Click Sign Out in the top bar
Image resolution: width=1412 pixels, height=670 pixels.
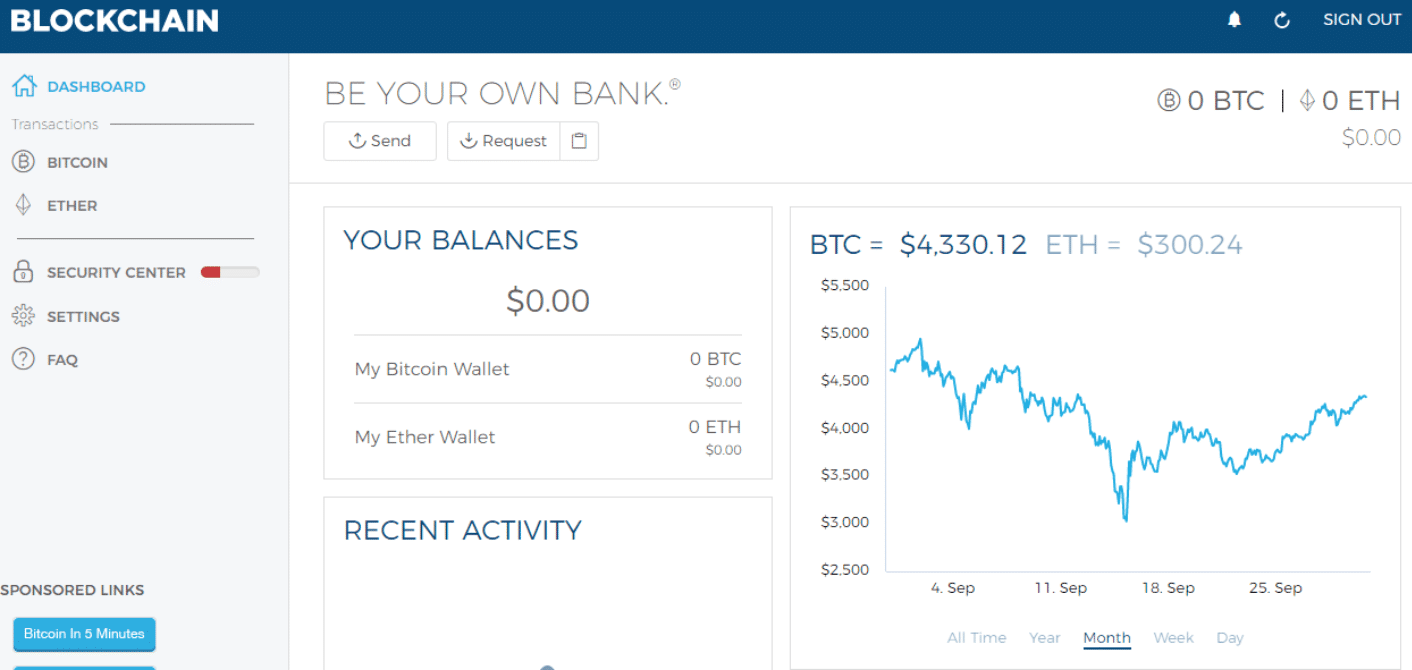[1361, 19]
